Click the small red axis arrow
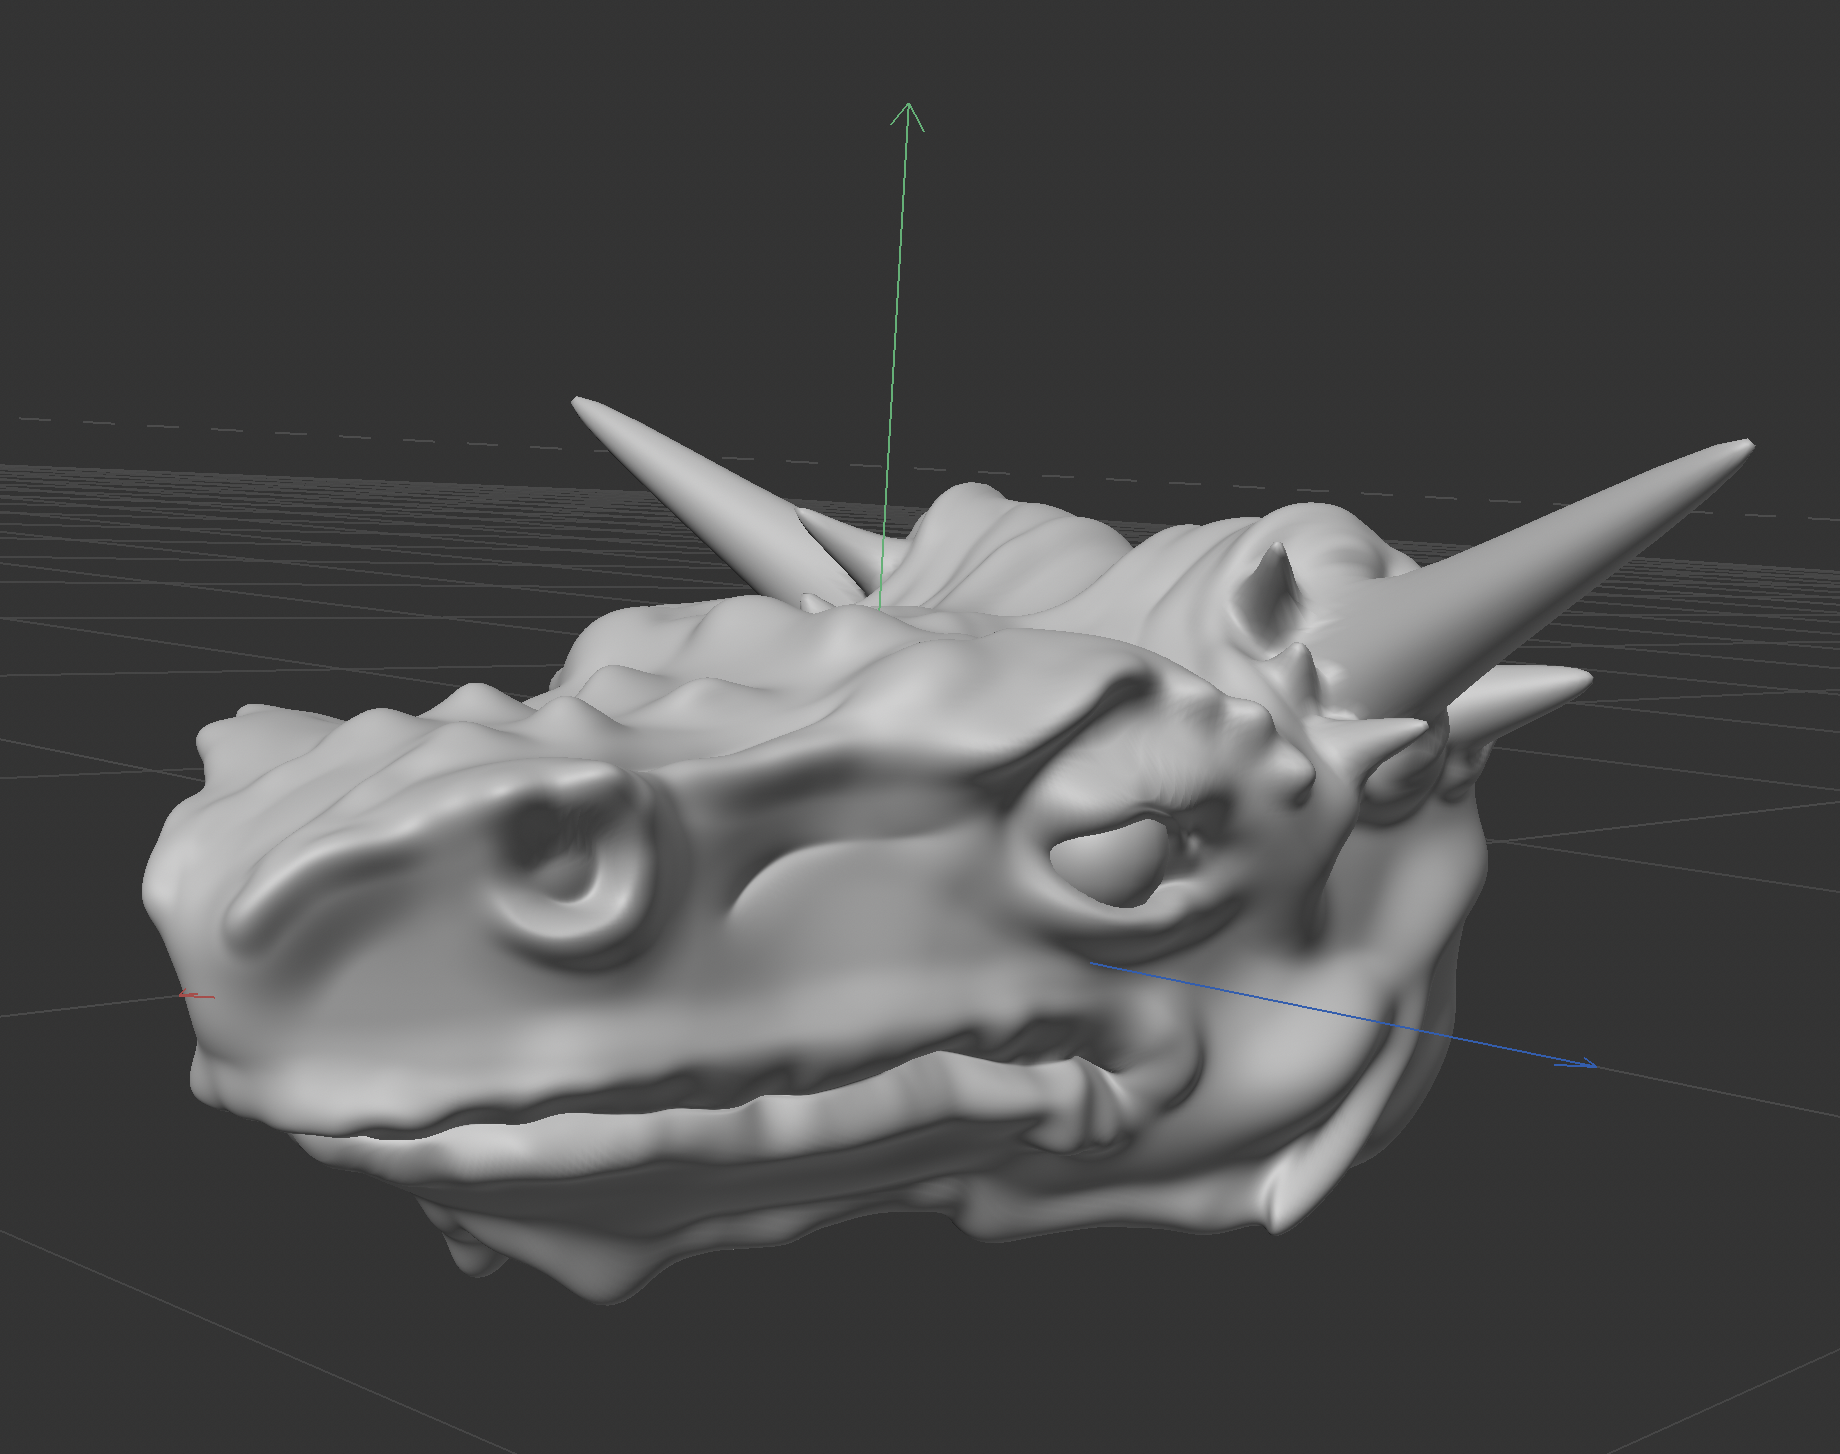The image size is (1840, 1454). click(x=186, y=995)
